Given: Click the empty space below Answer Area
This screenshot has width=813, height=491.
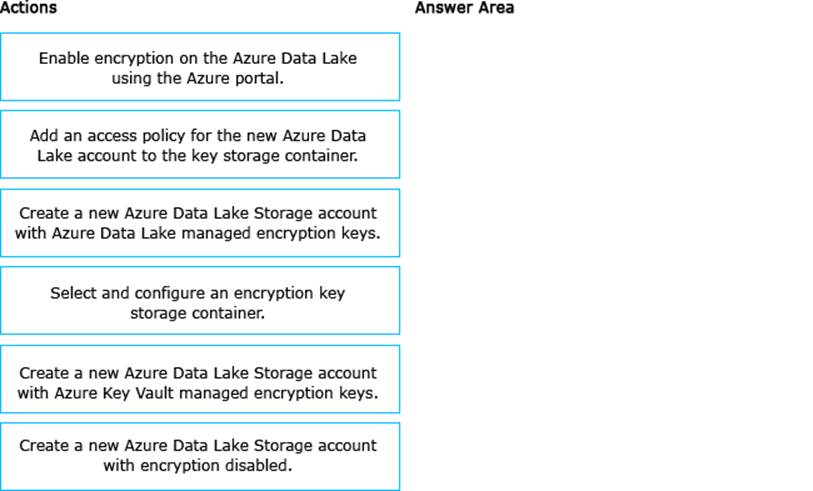Looking at the screenshot, I should tap(610, 250).
